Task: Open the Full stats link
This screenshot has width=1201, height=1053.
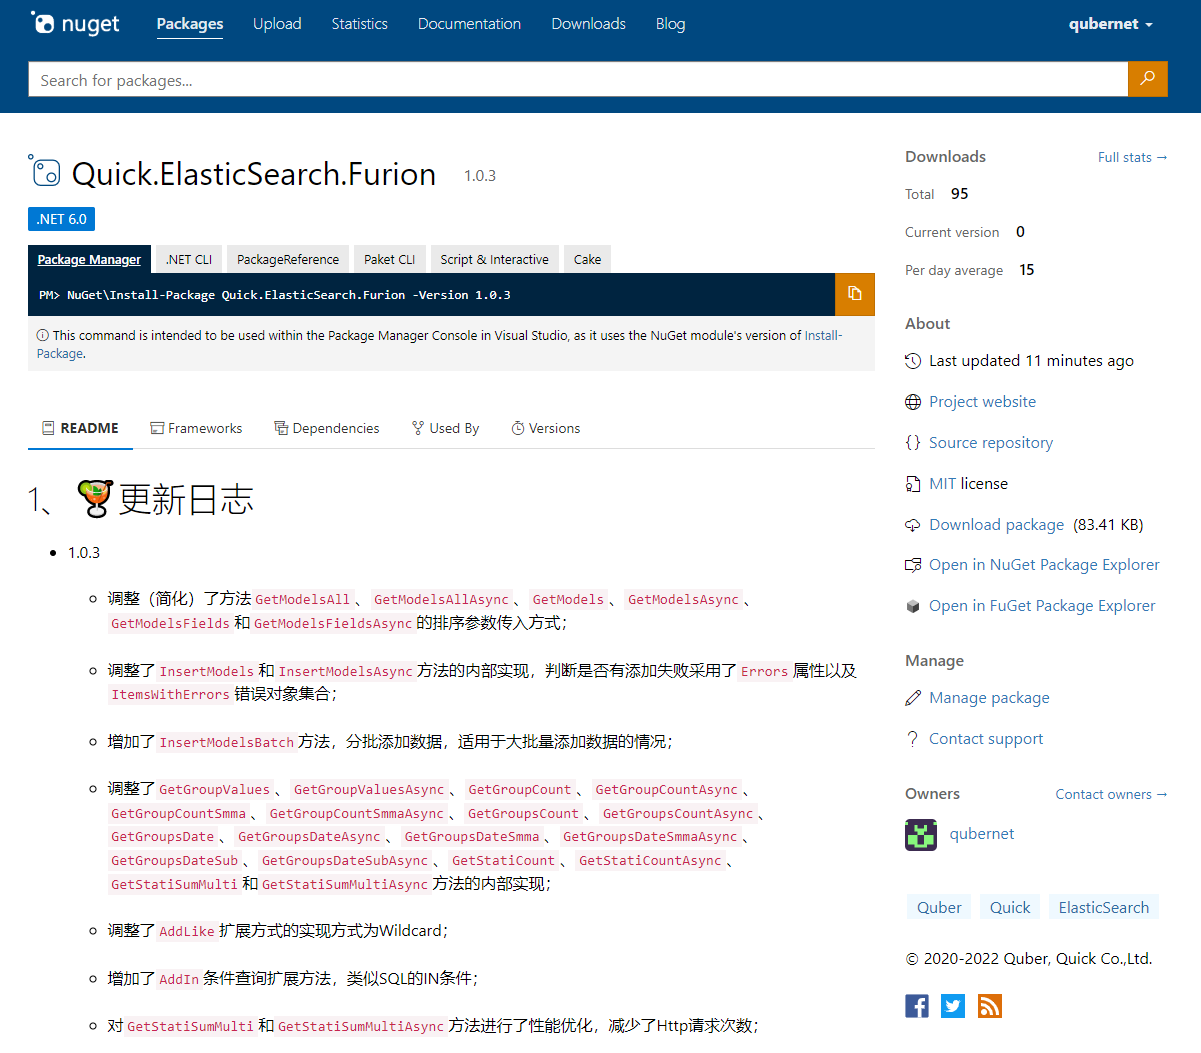Action: (1132, 157)
